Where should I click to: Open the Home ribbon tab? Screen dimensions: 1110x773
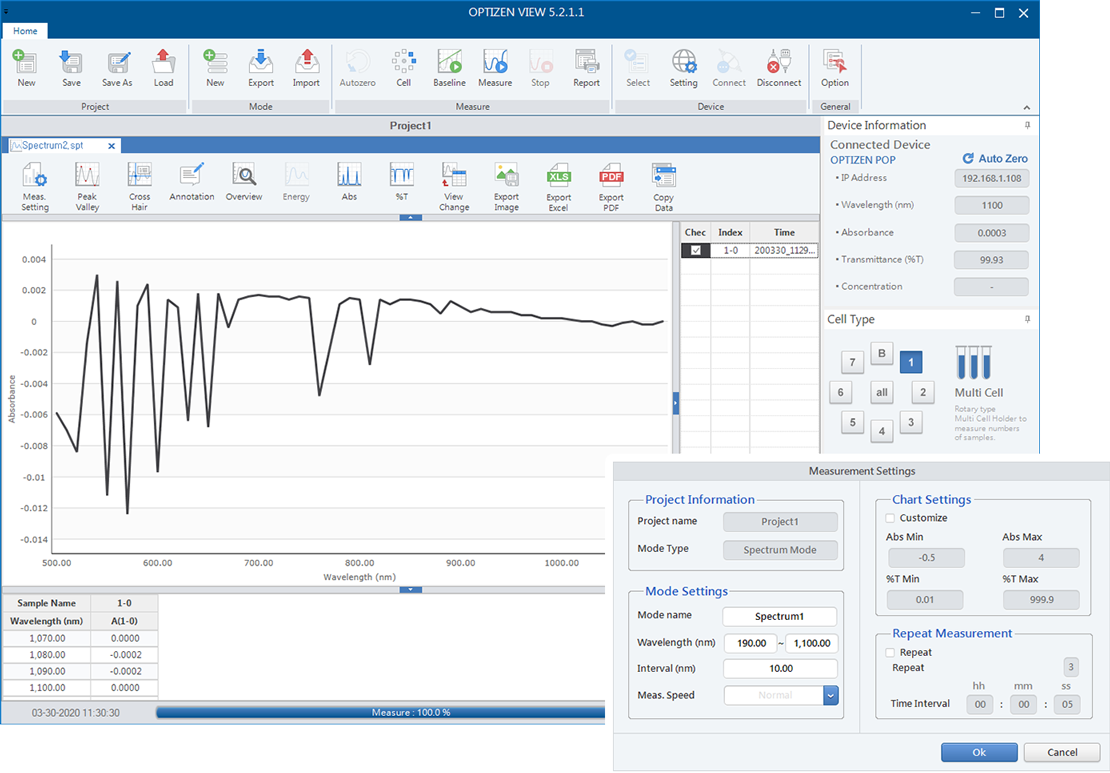point(25,31)
